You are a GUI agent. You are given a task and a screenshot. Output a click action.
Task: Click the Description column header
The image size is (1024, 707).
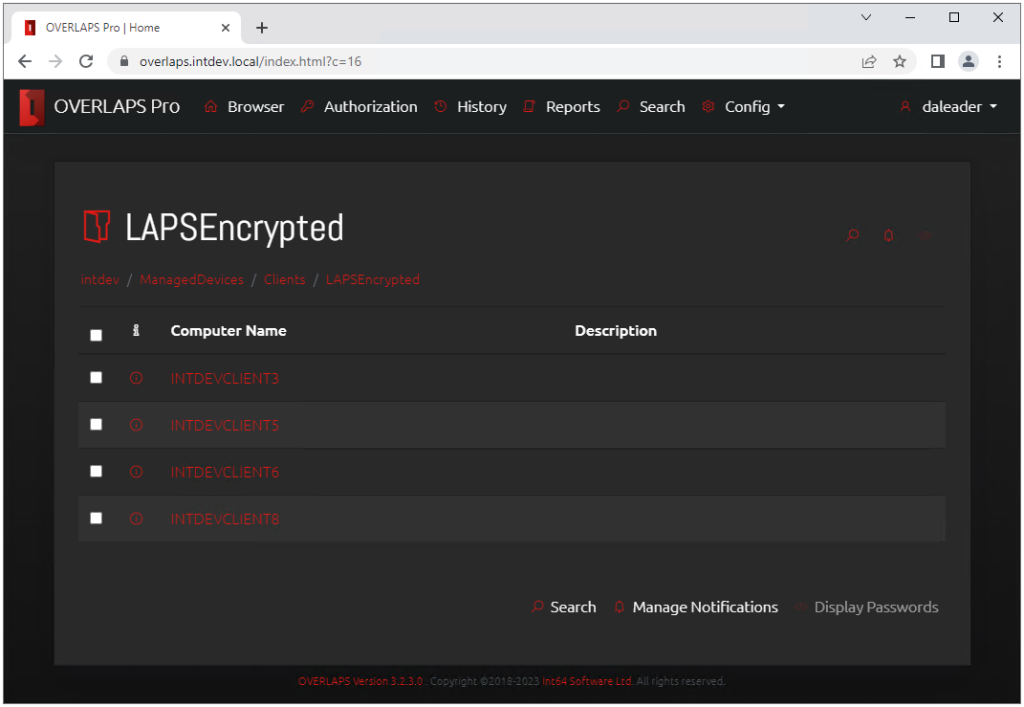point(616,331)
